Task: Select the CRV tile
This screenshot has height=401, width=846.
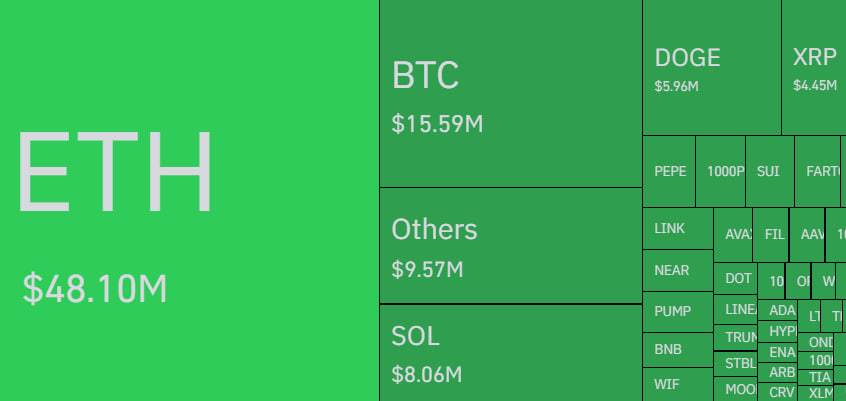Action: [x=777, y=392]
